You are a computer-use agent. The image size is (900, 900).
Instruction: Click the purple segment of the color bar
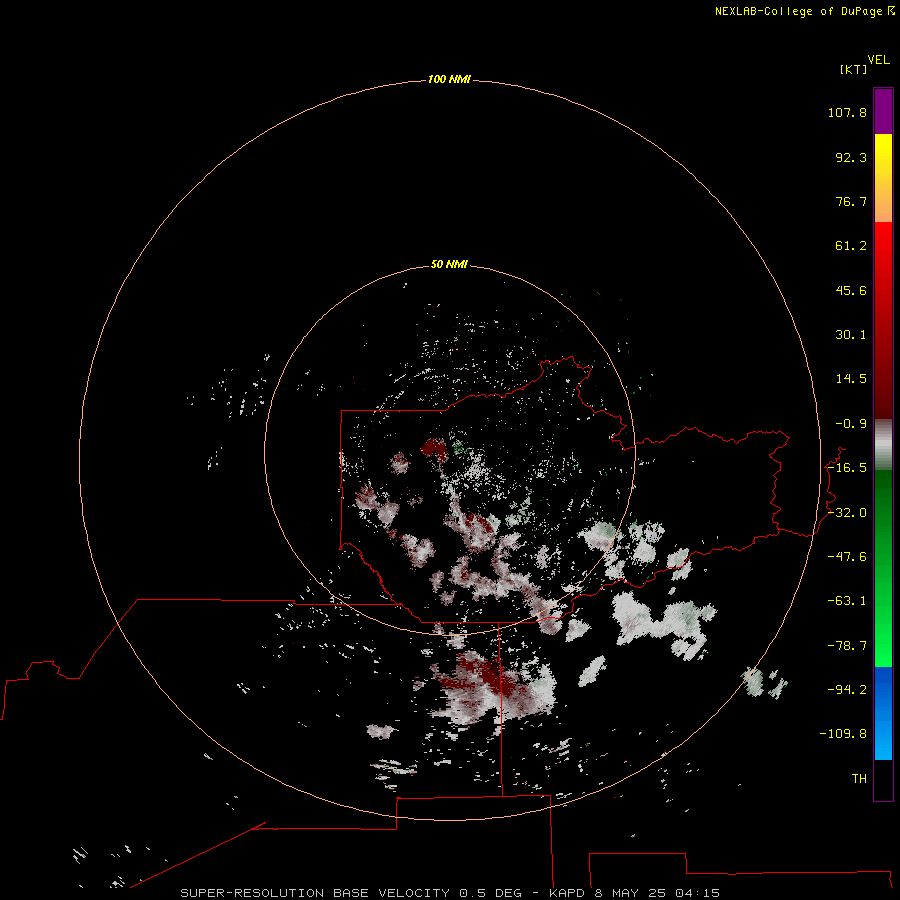coord(883,111)
